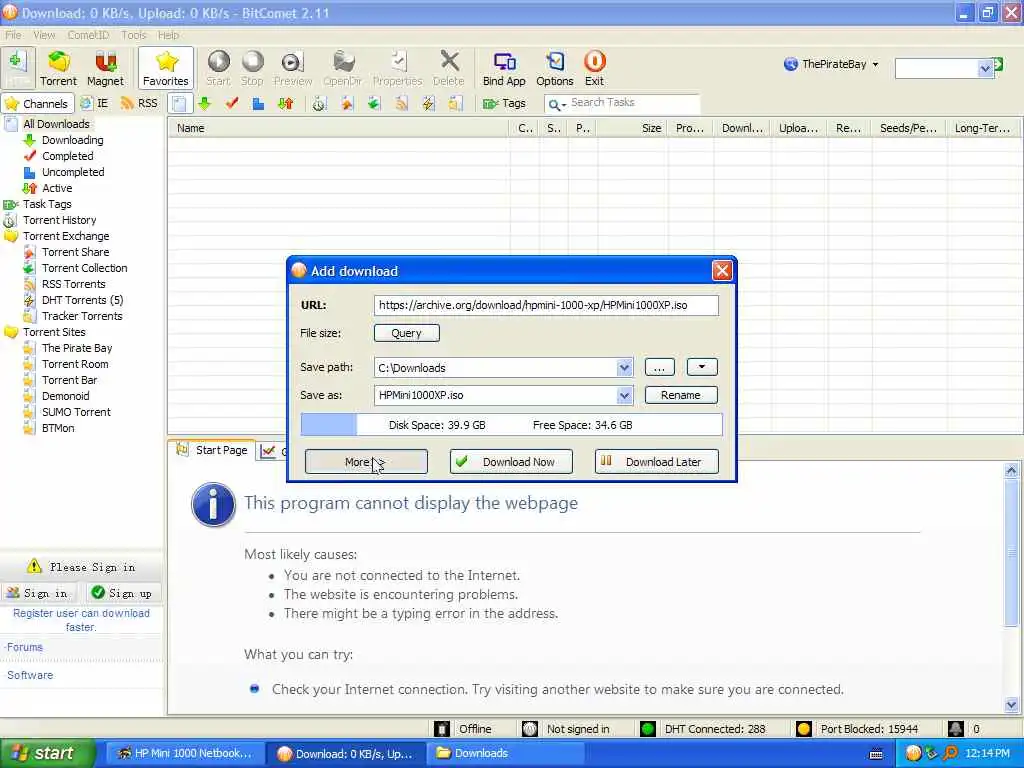Viewport: 1024px width, 768px height.
Task: Click the Tags toolbar button
Action: point(504,103)
